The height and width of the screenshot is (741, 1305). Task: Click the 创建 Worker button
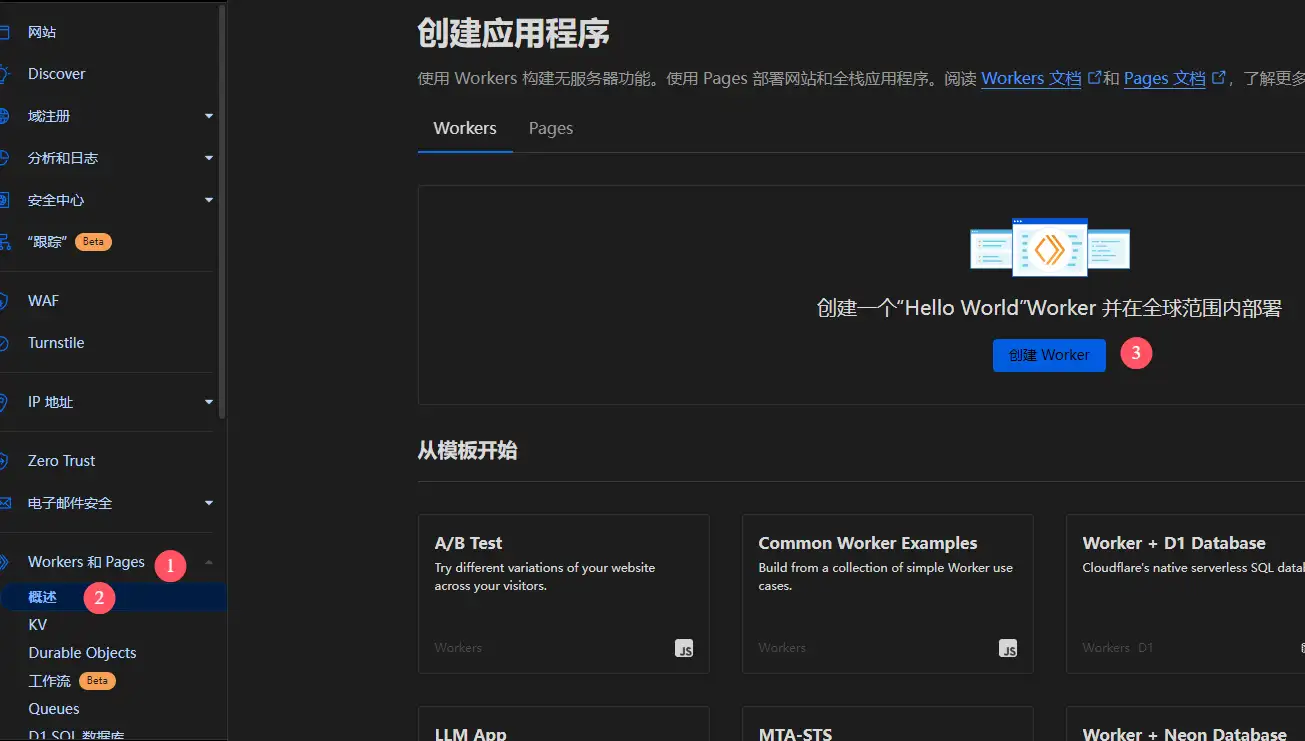click(x=1049, y=355)
